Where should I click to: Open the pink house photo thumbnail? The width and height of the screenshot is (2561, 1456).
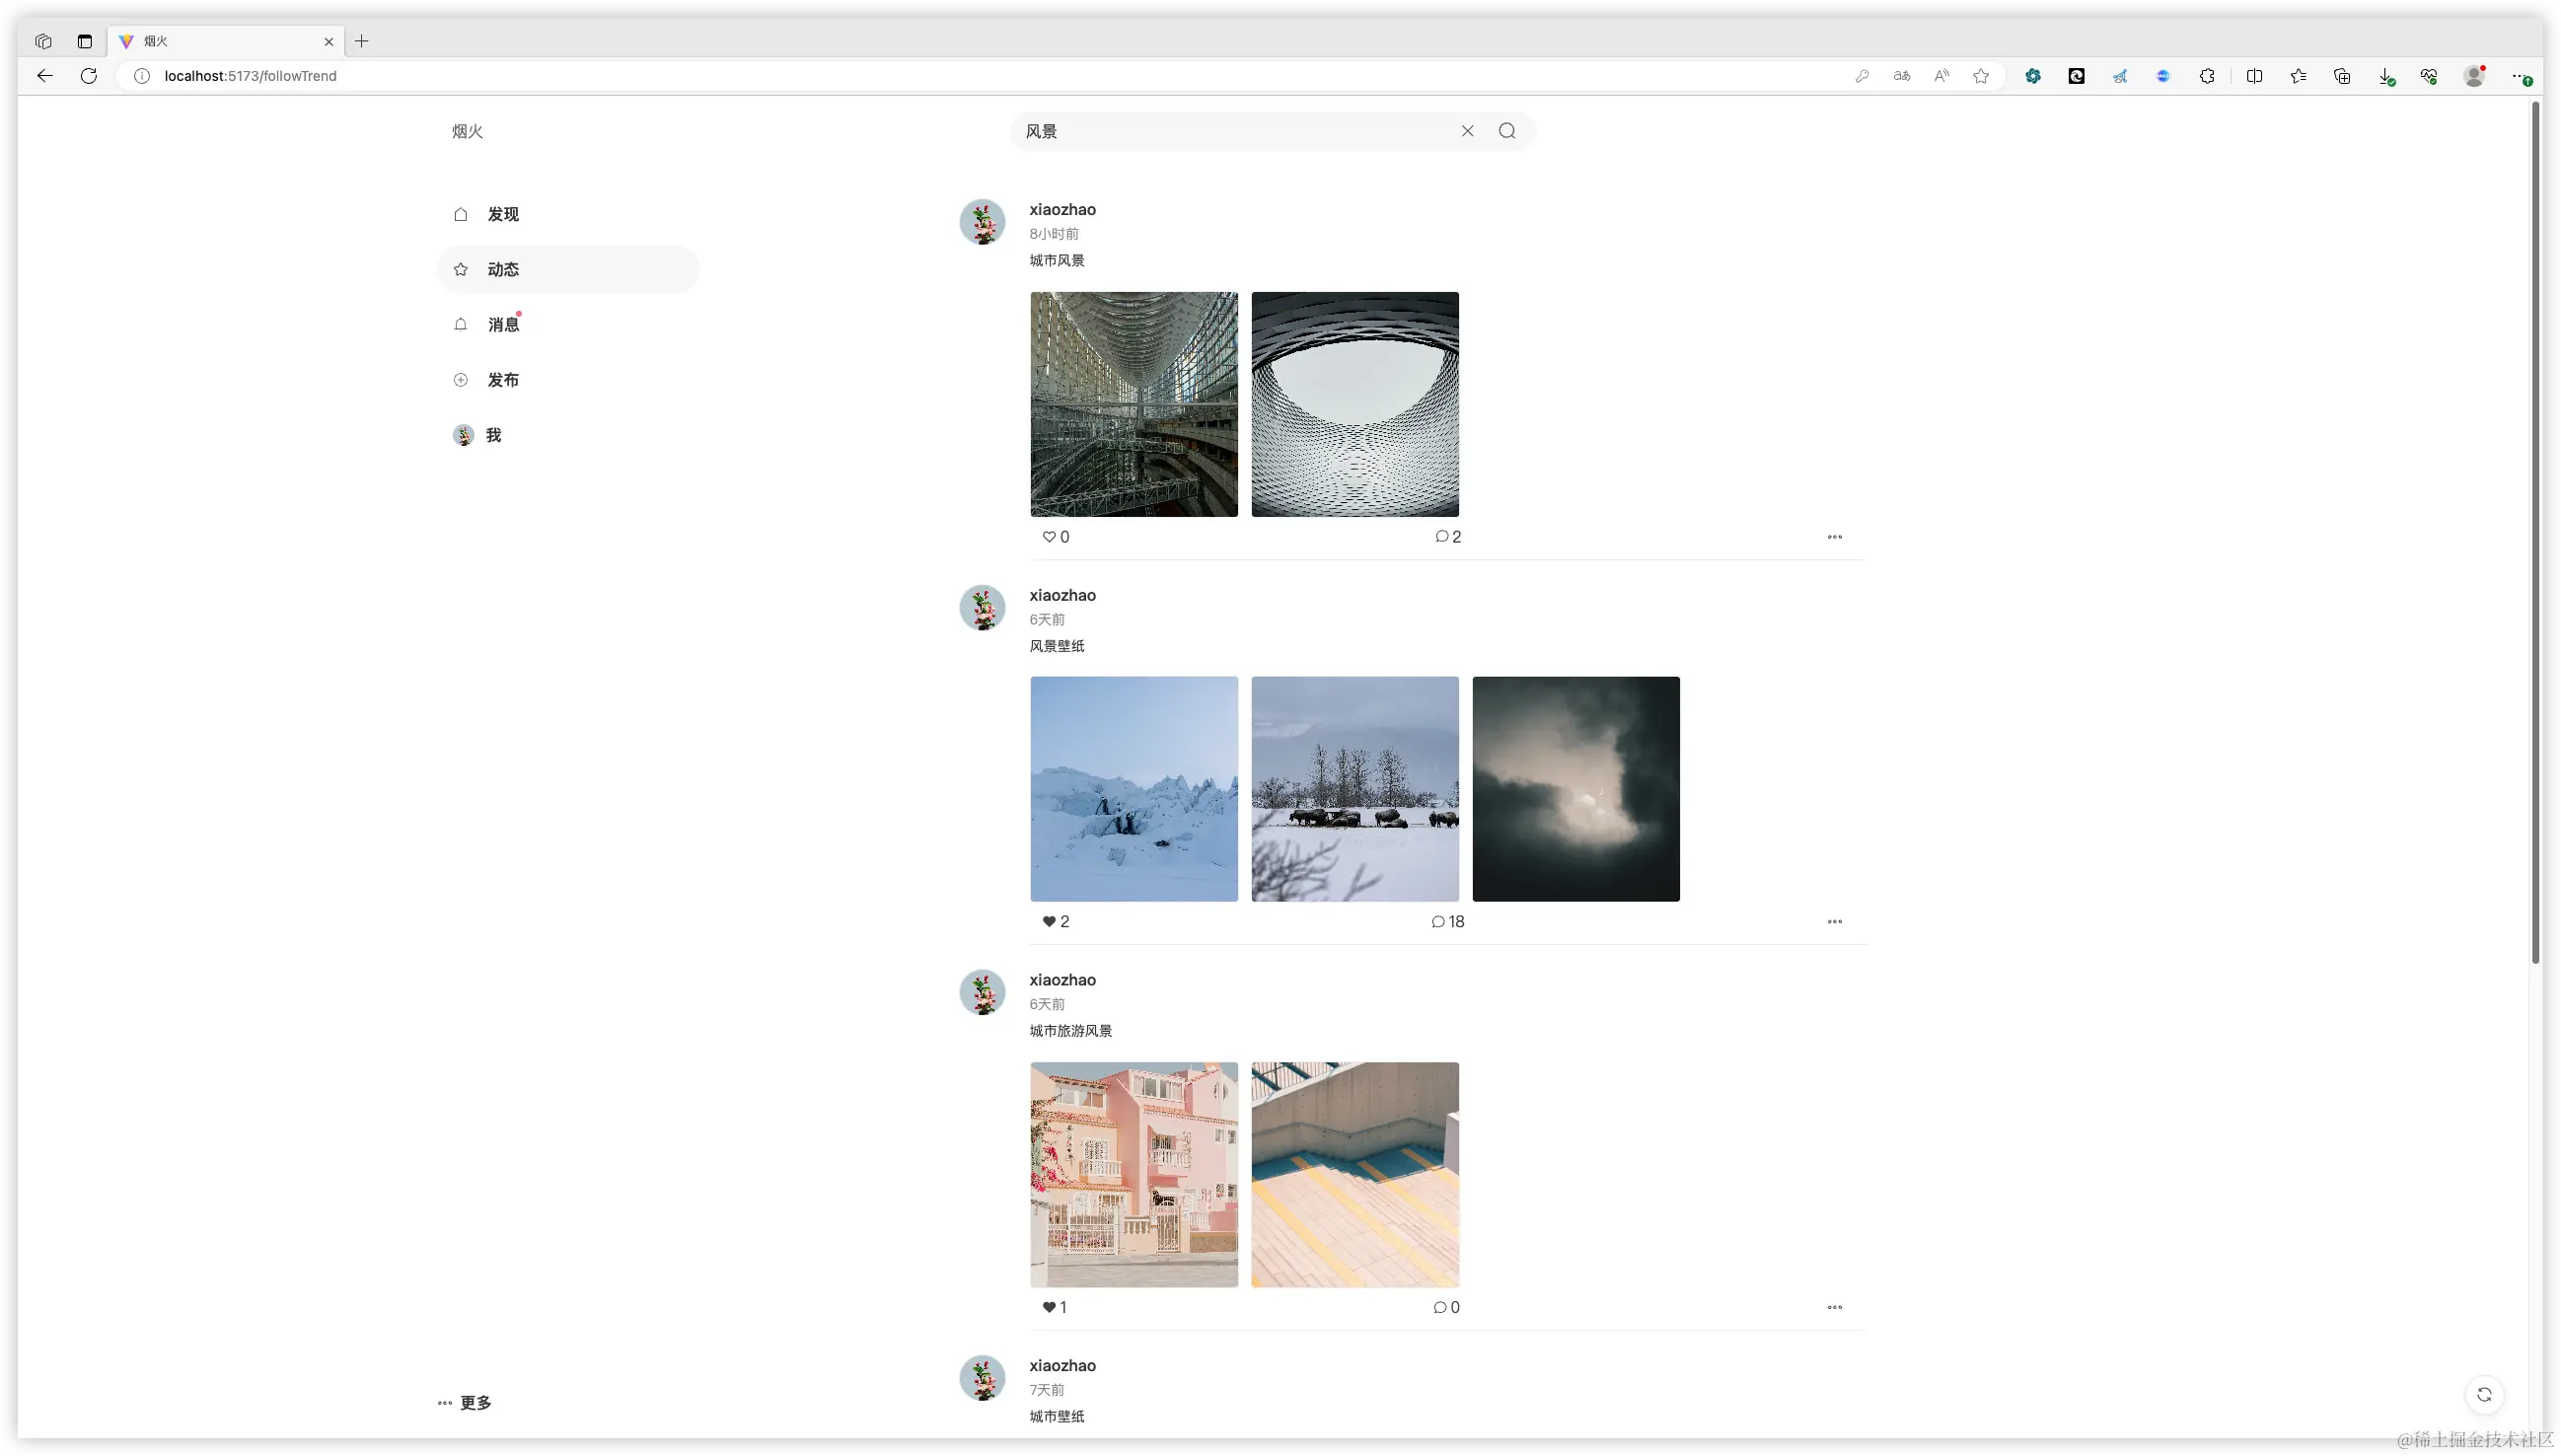pyautogui.click(x=1133, y=1174)
